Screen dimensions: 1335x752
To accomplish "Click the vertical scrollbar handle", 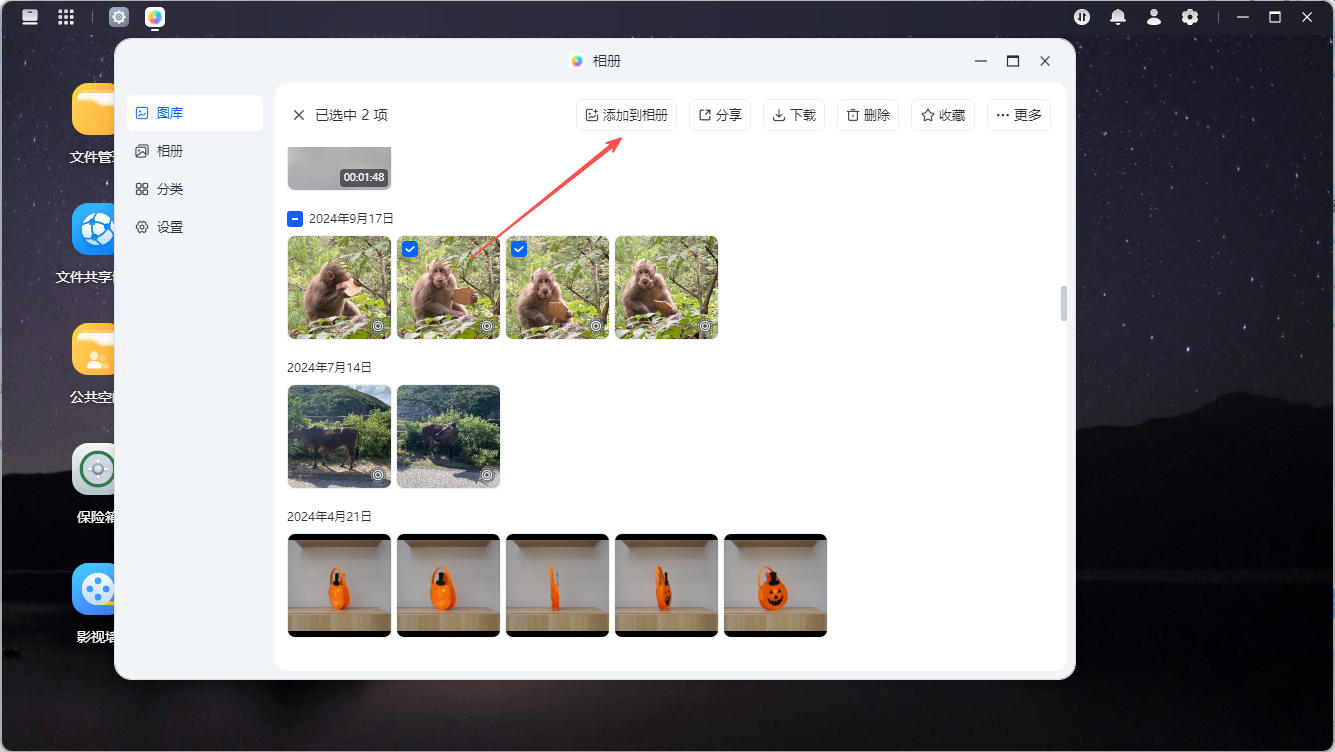I will point(1063,303).
